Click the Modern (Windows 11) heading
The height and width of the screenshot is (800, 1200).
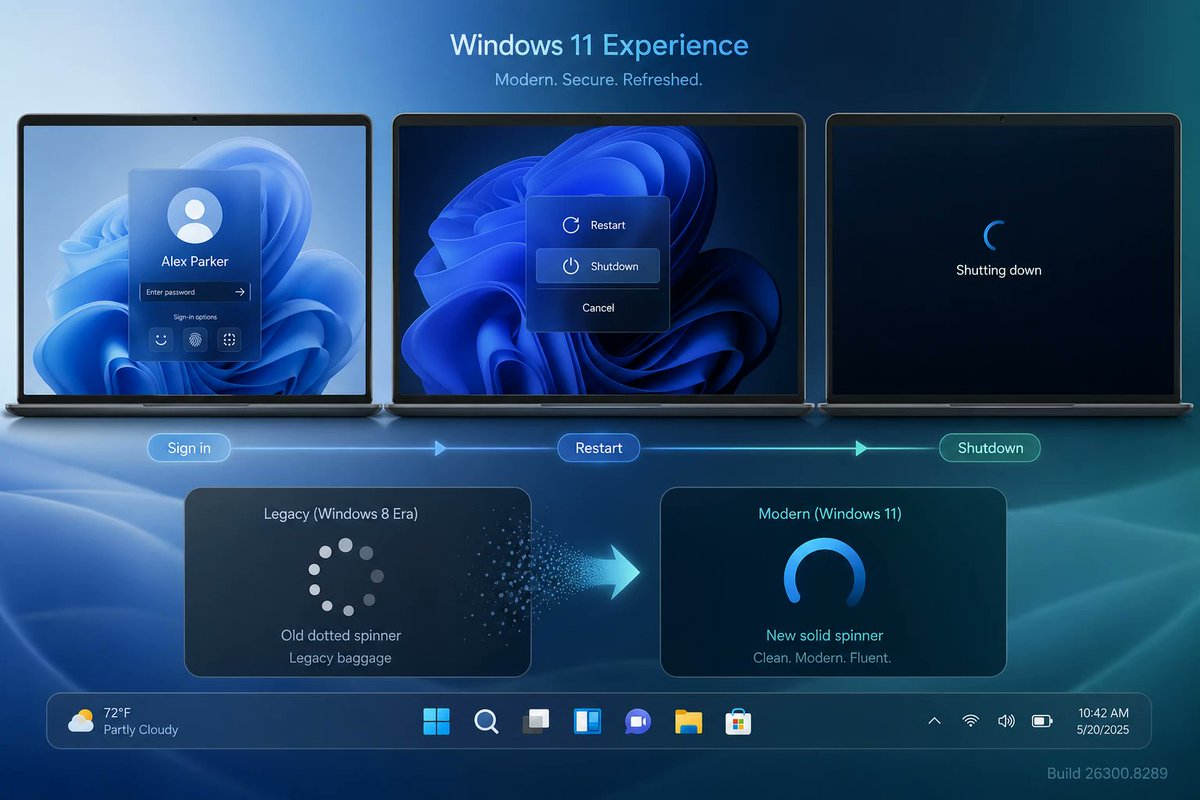[x=830, y=514]
